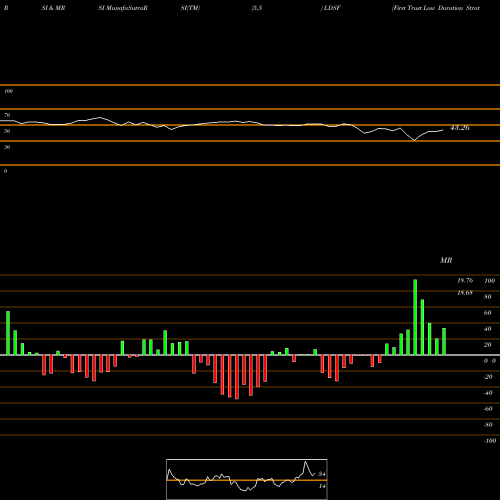Select the 18.76 price value

point(465,280)
